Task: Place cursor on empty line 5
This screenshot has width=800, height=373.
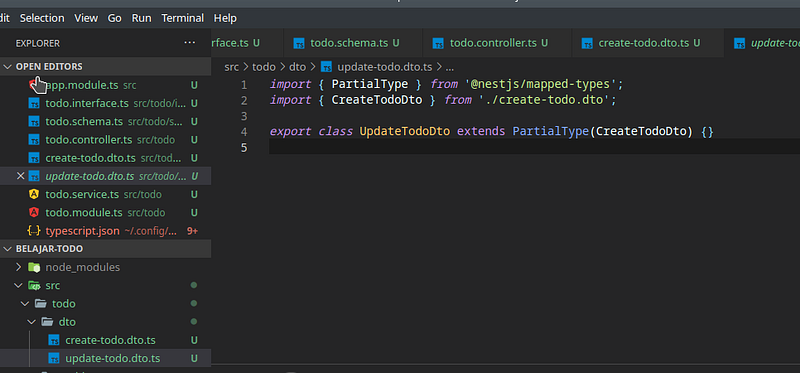Action: coord(534,147)
